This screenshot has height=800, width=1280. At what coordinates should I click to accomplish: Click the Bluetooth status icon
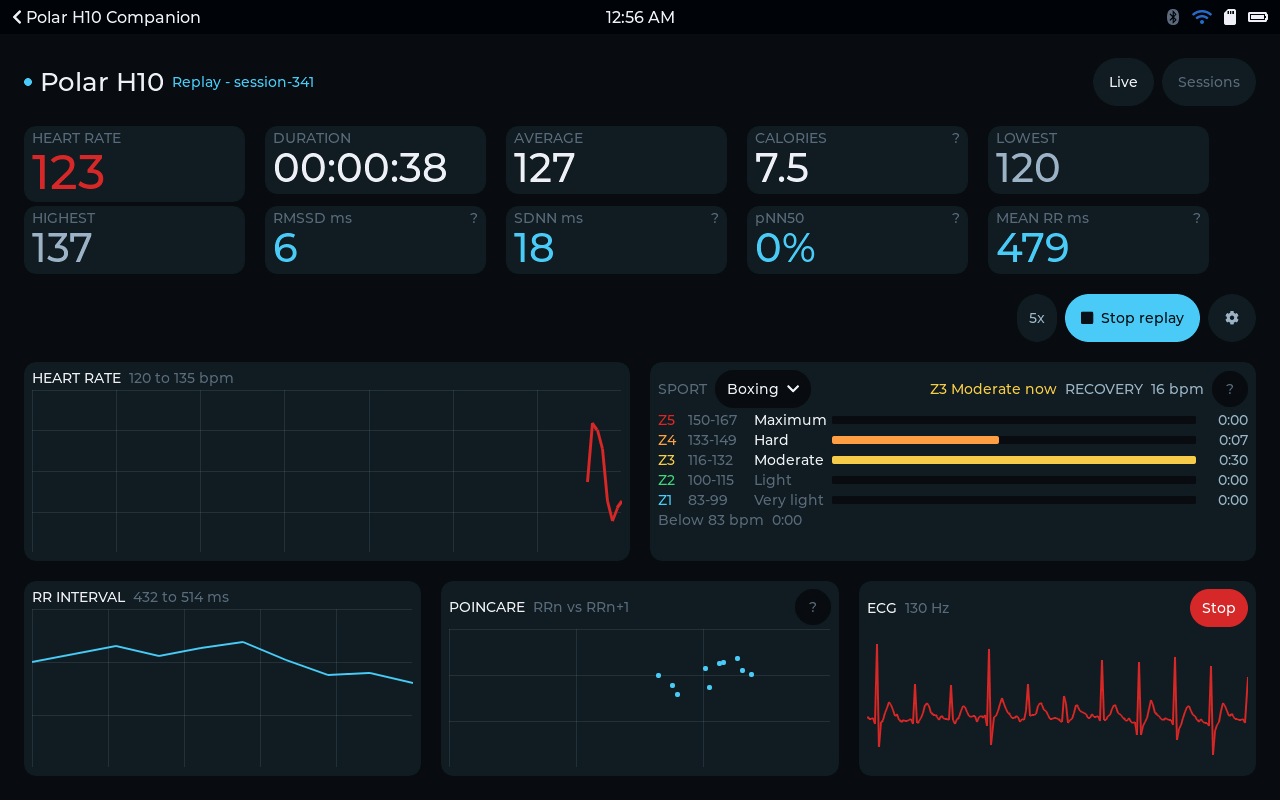point(1173,17)
